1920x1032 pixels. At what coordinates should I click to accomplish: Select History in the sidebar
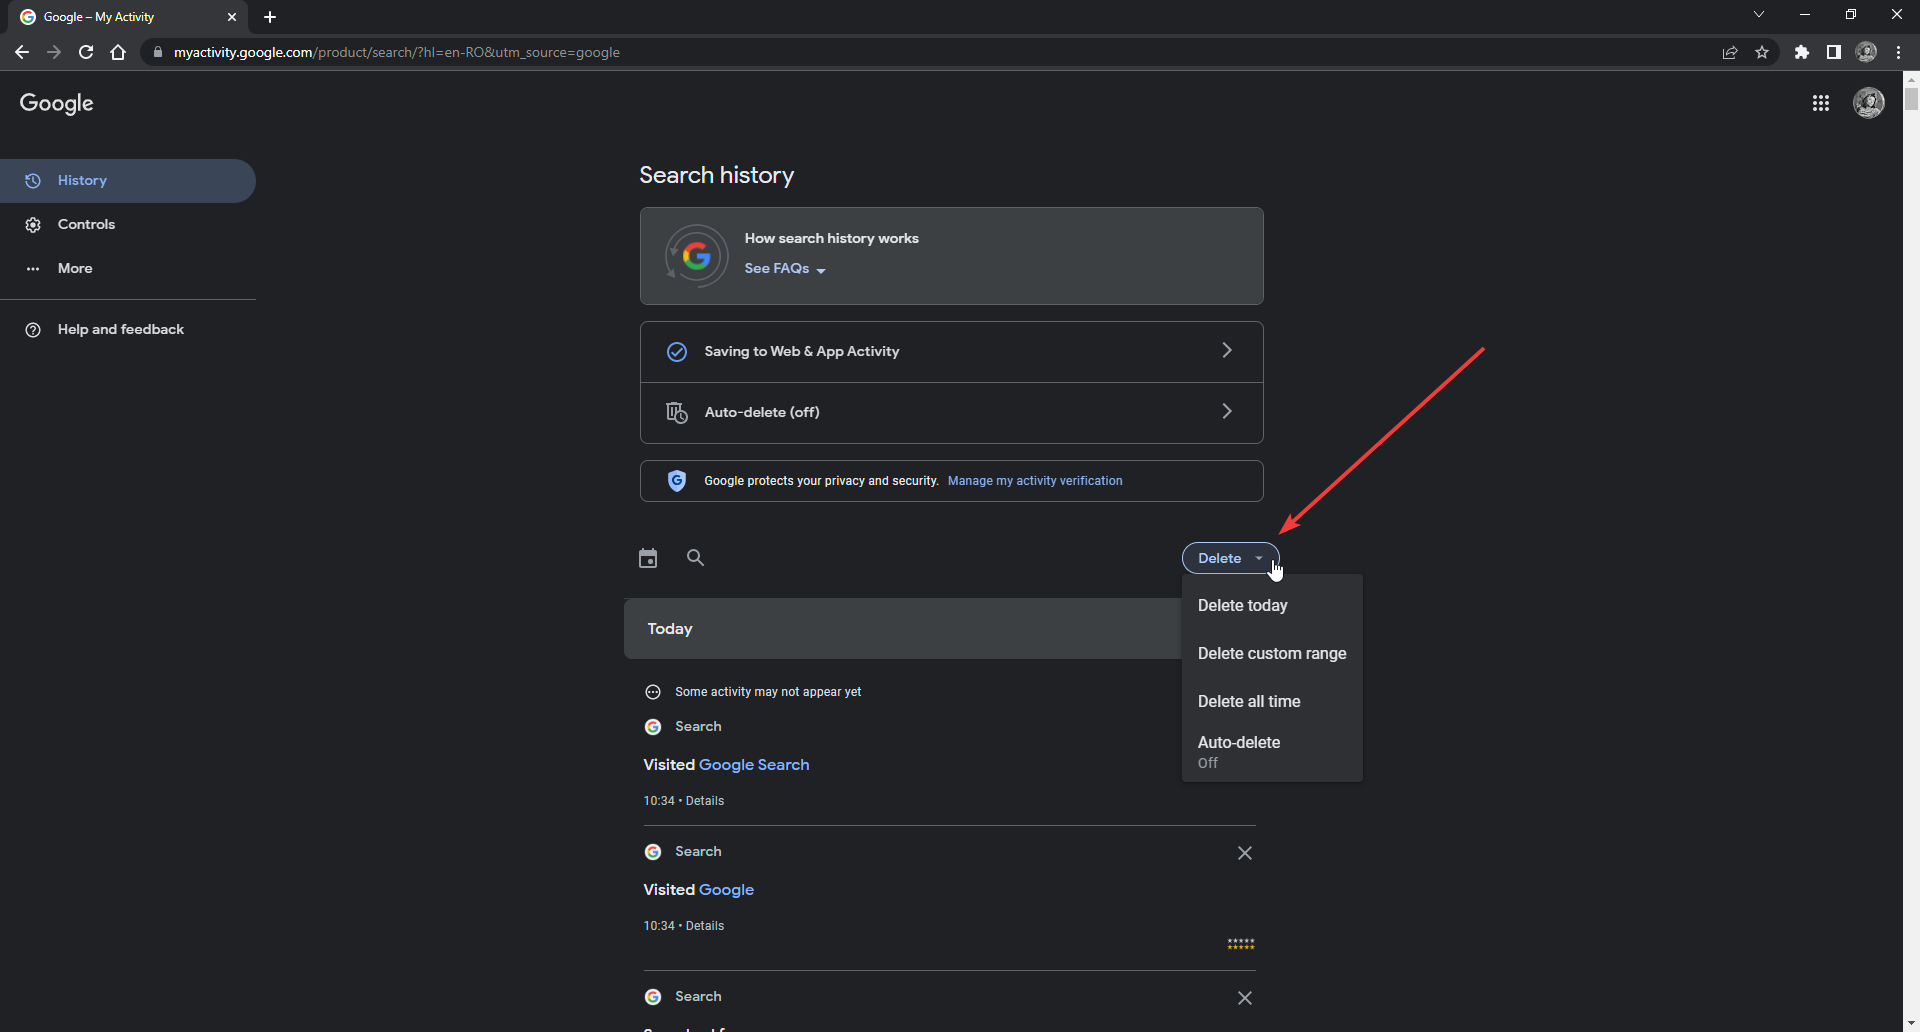coord(128,181)
